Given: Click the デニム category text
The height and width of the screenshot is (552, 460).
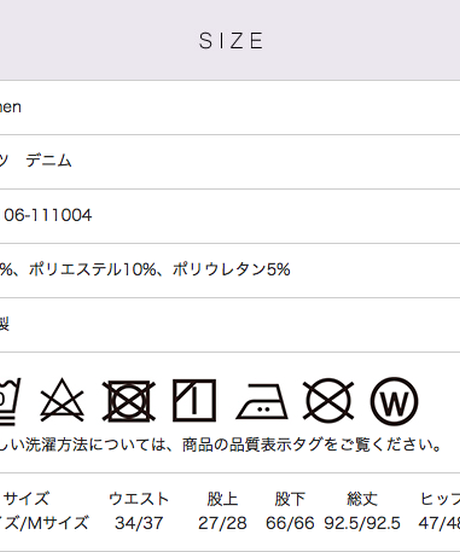Looking at the screenshot, I should tap(49, 161).
